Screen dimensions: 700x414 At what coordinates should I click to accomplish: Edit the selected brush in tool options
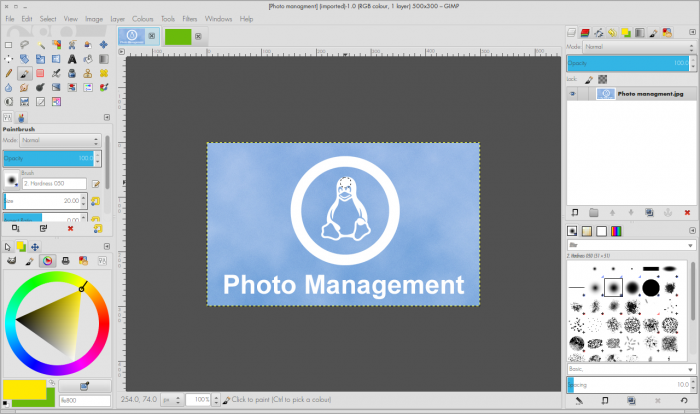96,184
